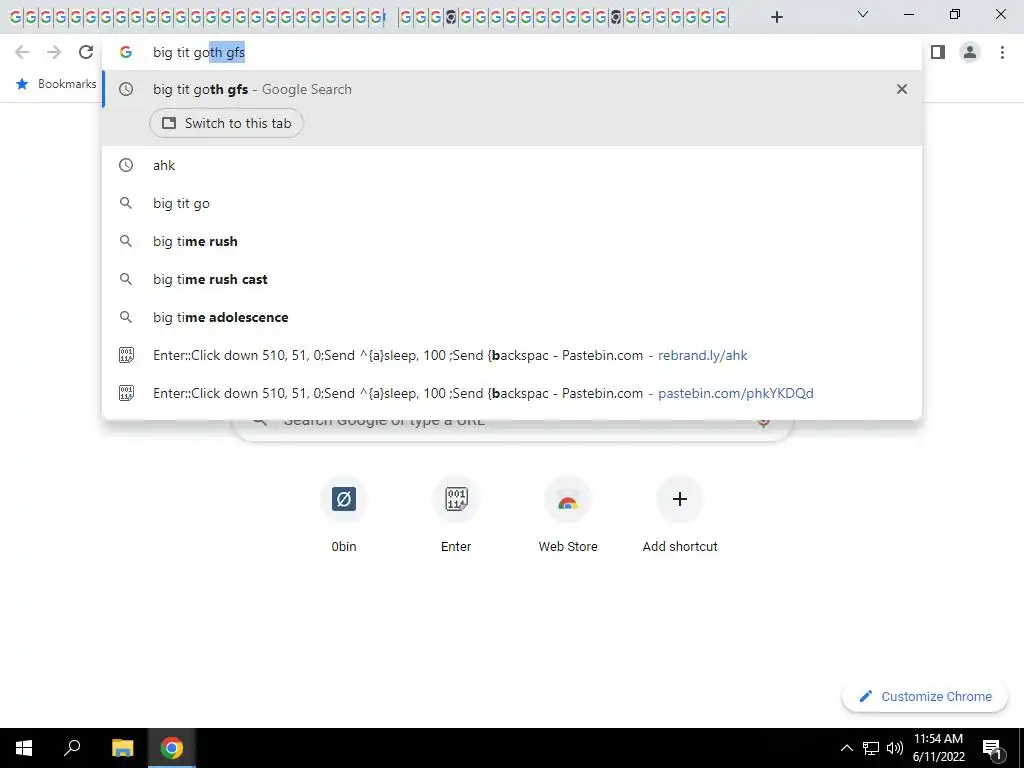
Task: Click Pastebin icon of pastebin.com/phkYKDQd suggestion
Action: click(126, 393)
